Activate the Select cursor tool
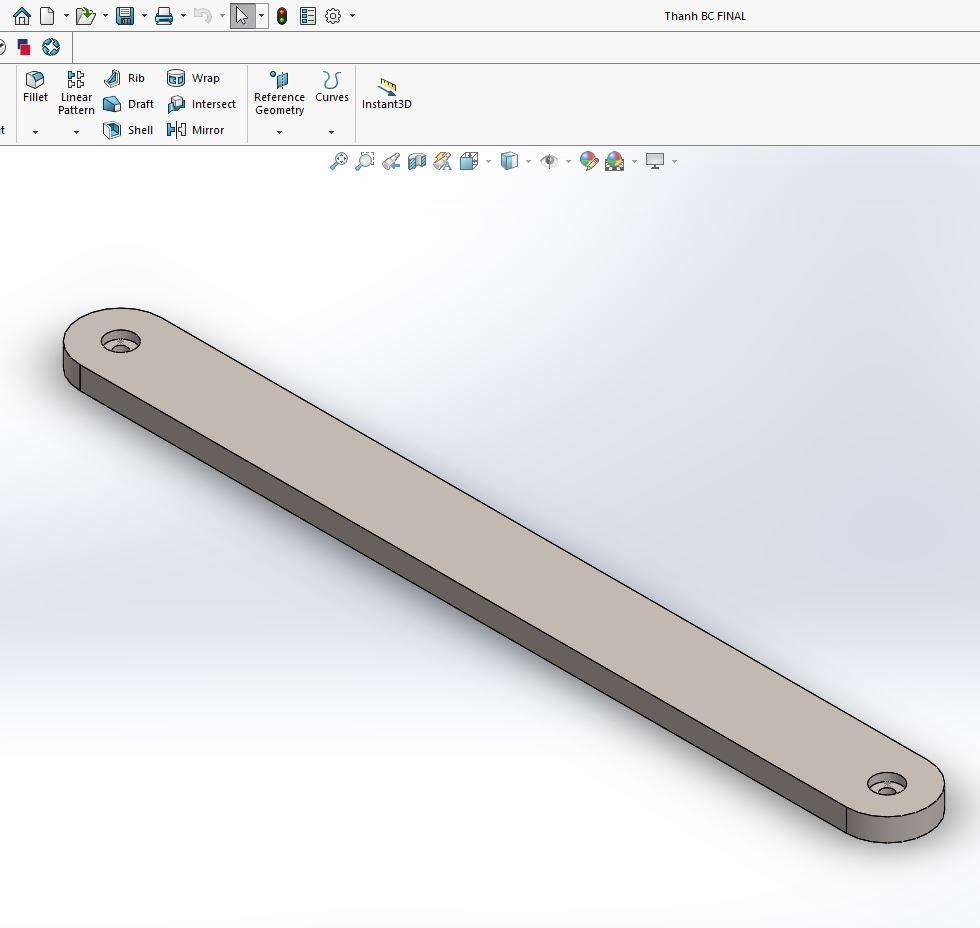Image resolution: width=980 pixels, height=928 pixels. (x=242, y=16)
